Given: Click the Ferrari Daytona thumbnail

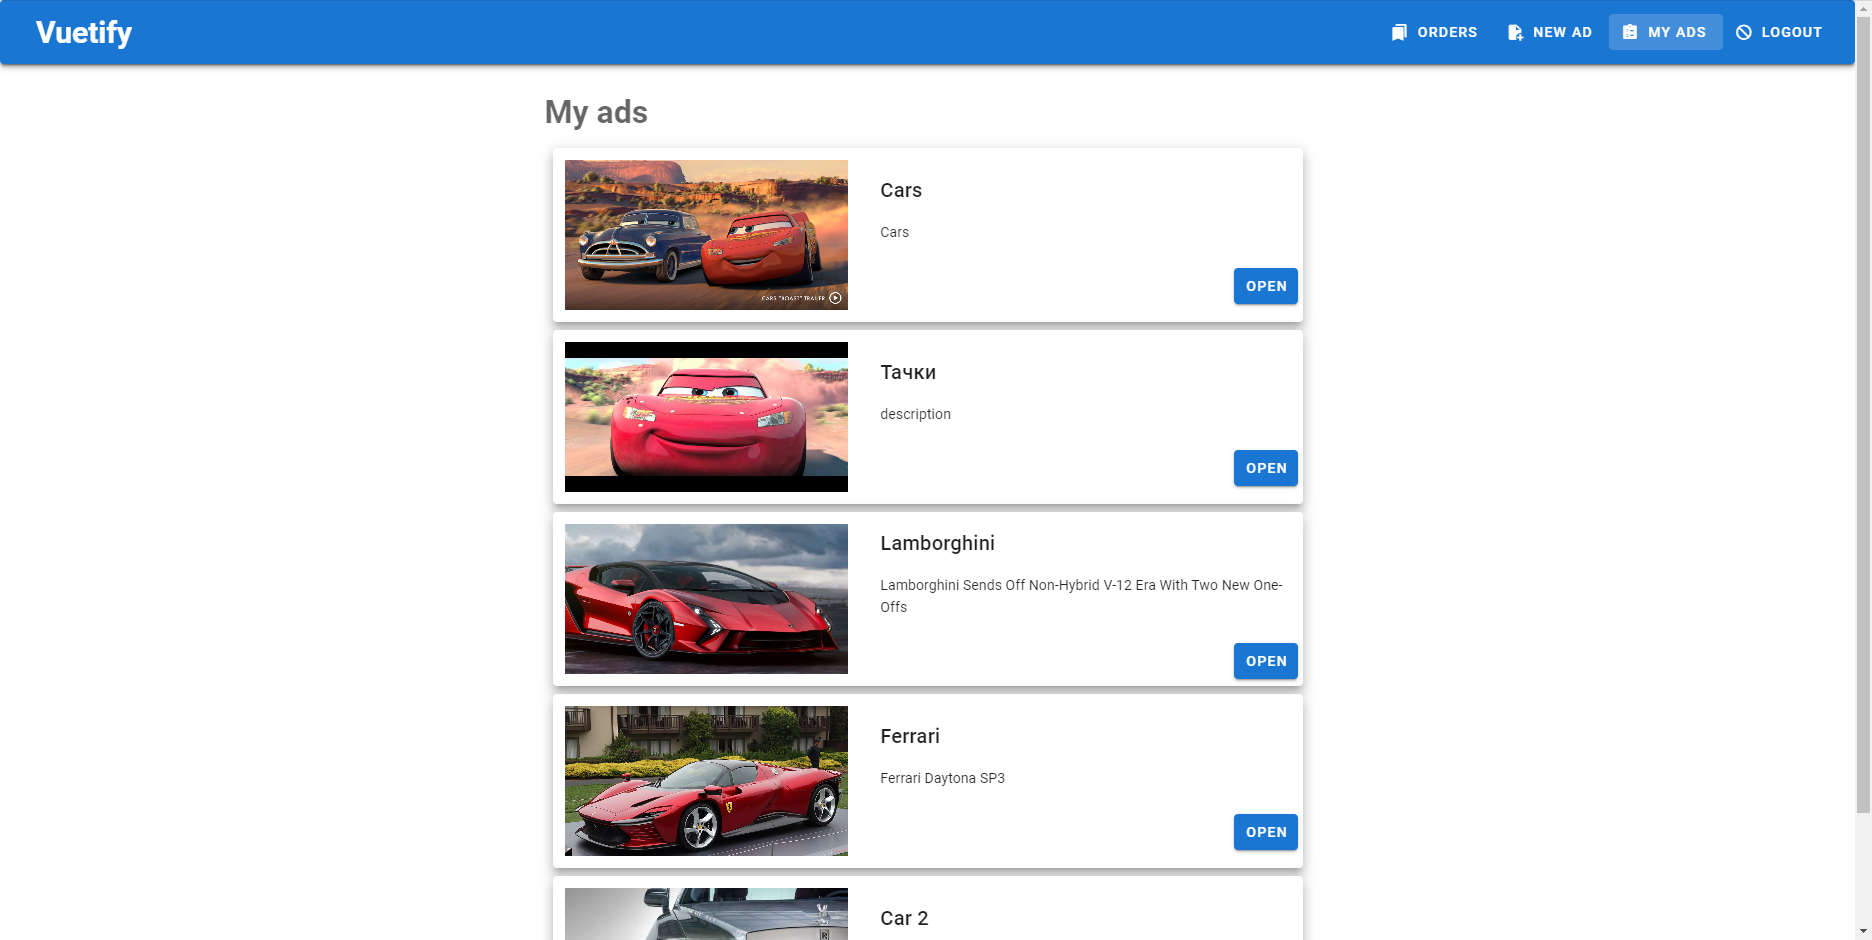Looking at the screenshot, I should (x=706, y=781).
